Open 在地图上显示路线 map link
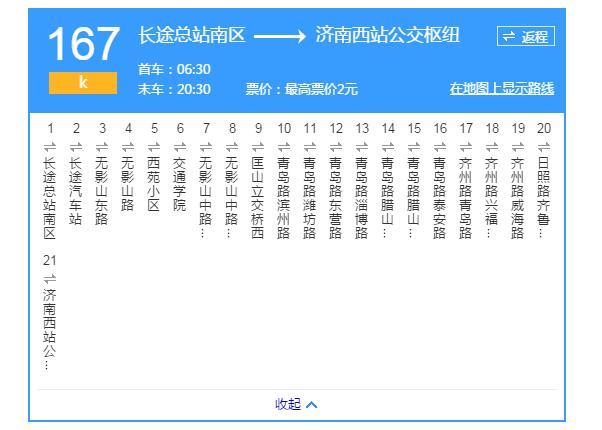The image size is (602, 430). click(x=502, y=88)
